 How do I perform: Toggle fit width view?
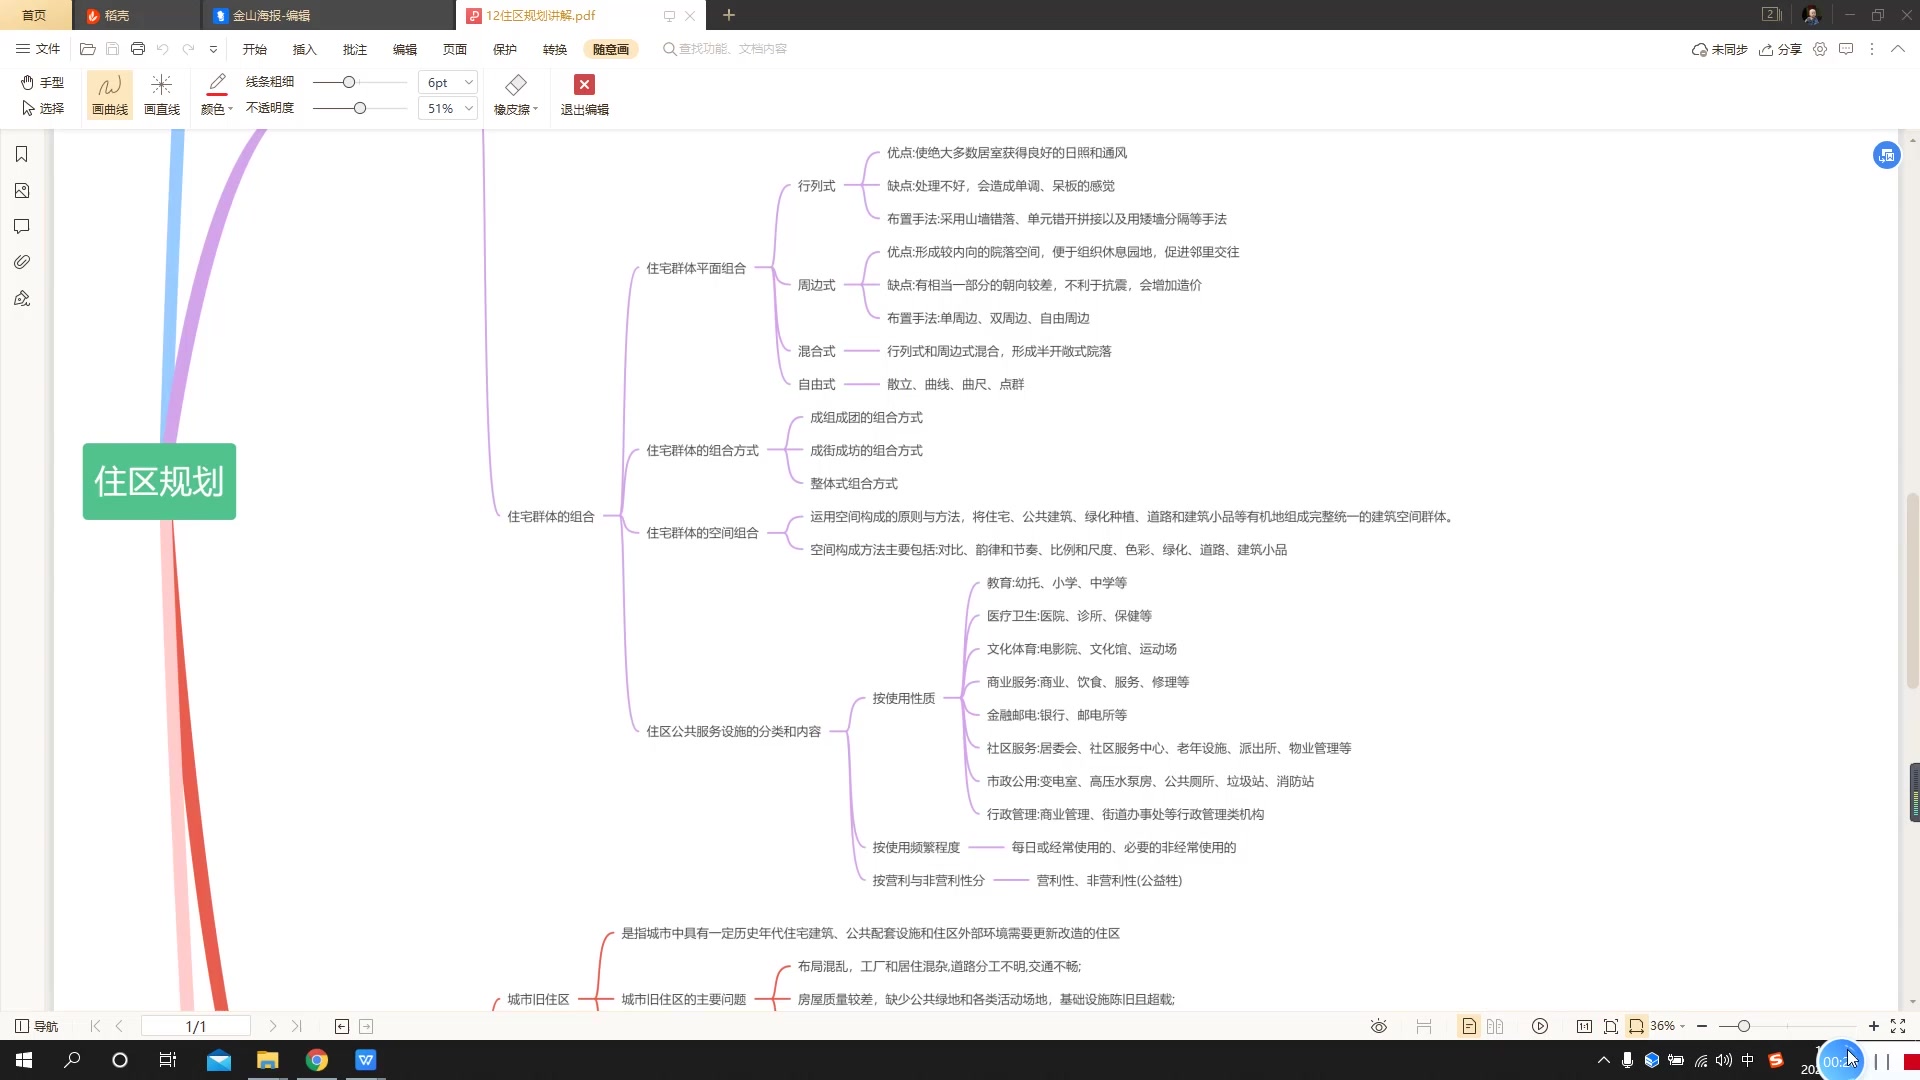pyautogui.click(x=1636, y=1026)
